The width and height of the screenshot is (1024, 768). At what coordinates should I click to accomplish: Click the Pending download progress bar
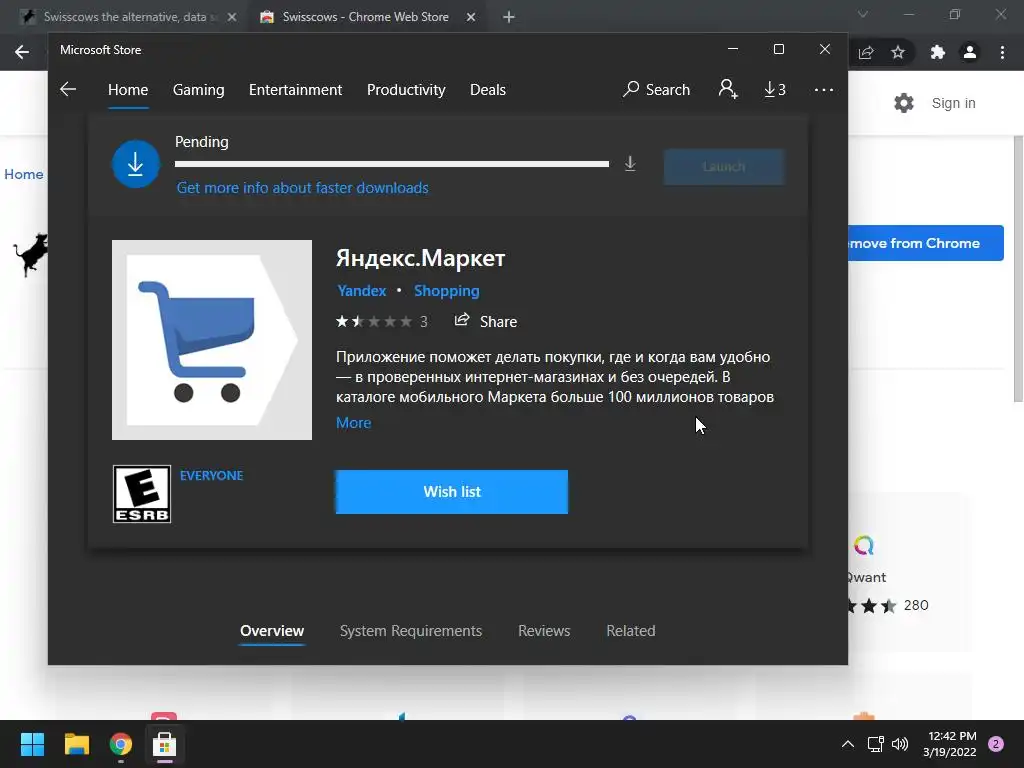[x=392, y=164]
